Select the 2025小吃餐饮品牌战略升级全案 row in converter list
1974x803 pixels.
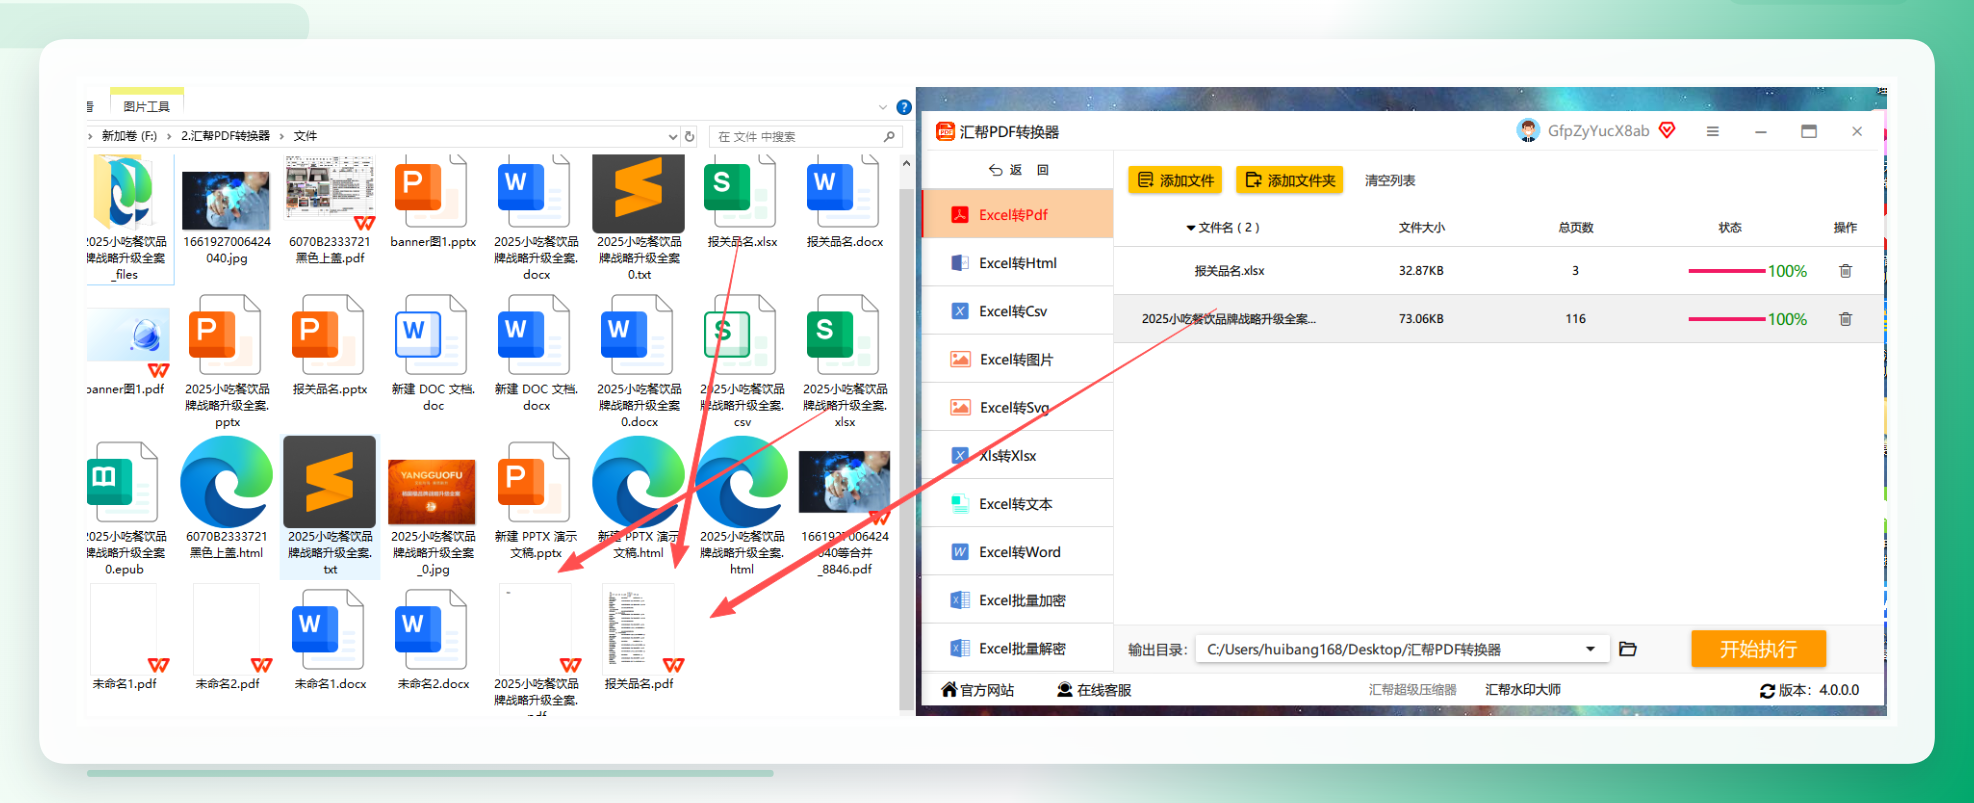pos(1500,319)
